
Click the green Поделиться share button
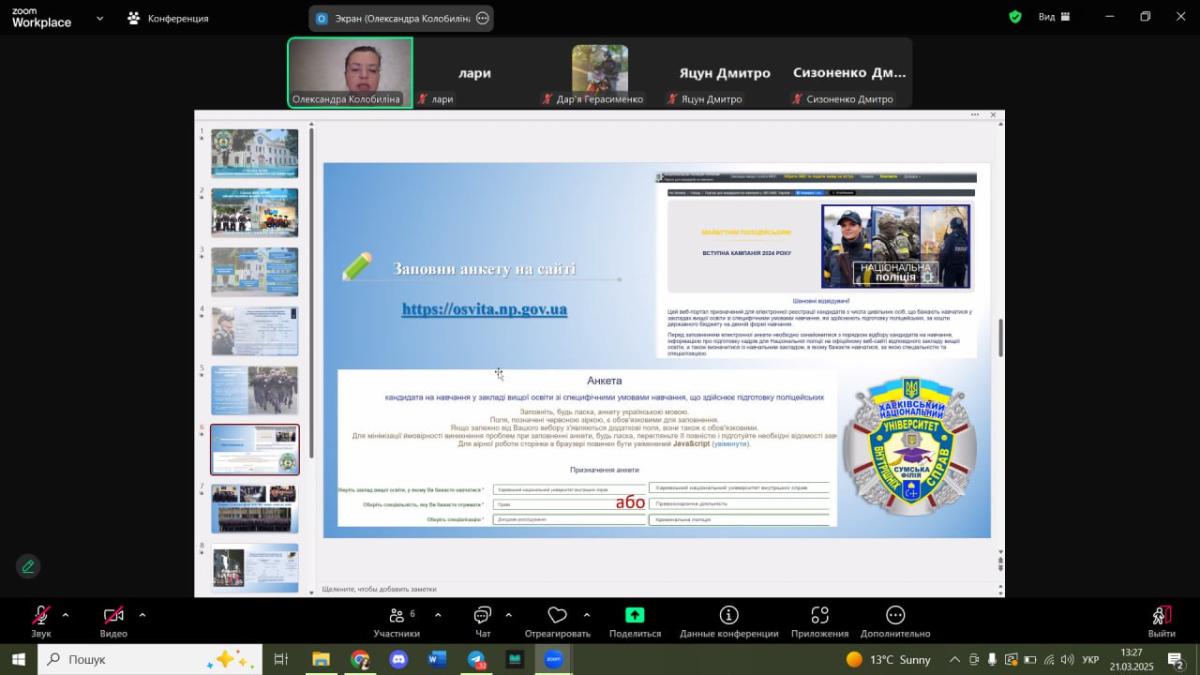pyautogui.click(x=635, y=620)
